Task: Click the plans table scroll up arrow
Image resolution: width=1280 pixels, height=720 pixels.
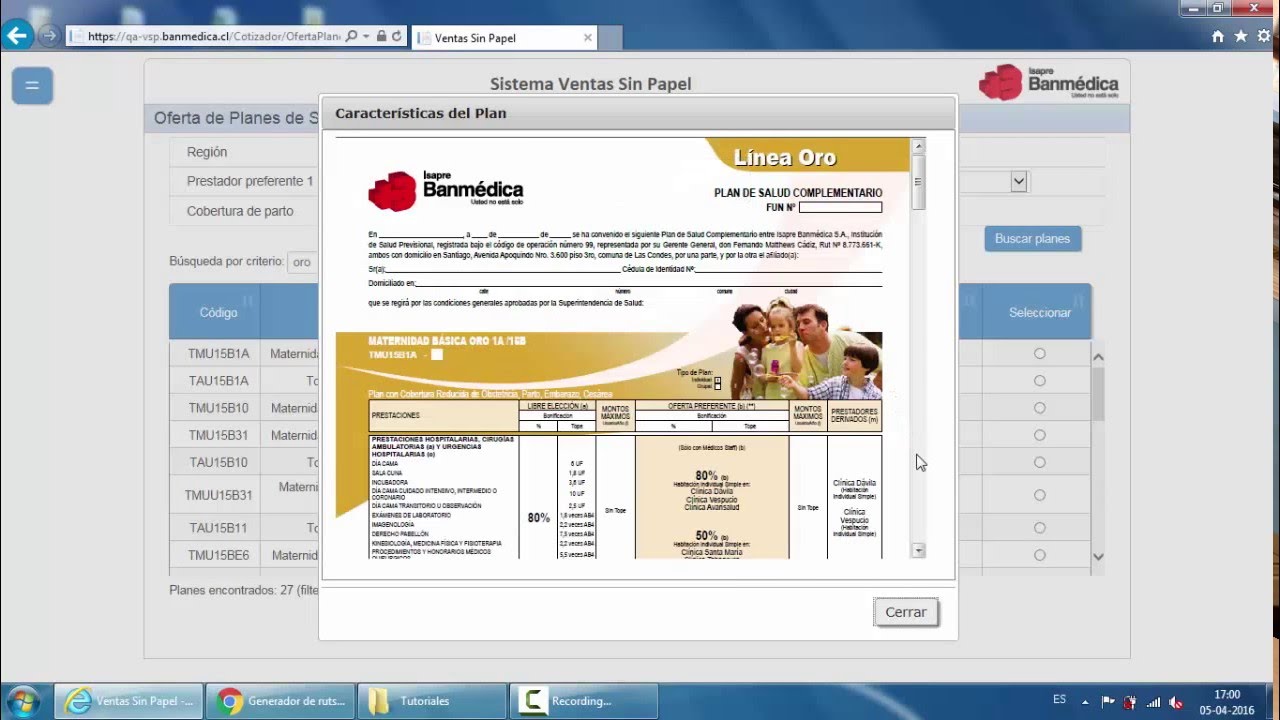Action: pyautogui.click(x=1098, y=356)
